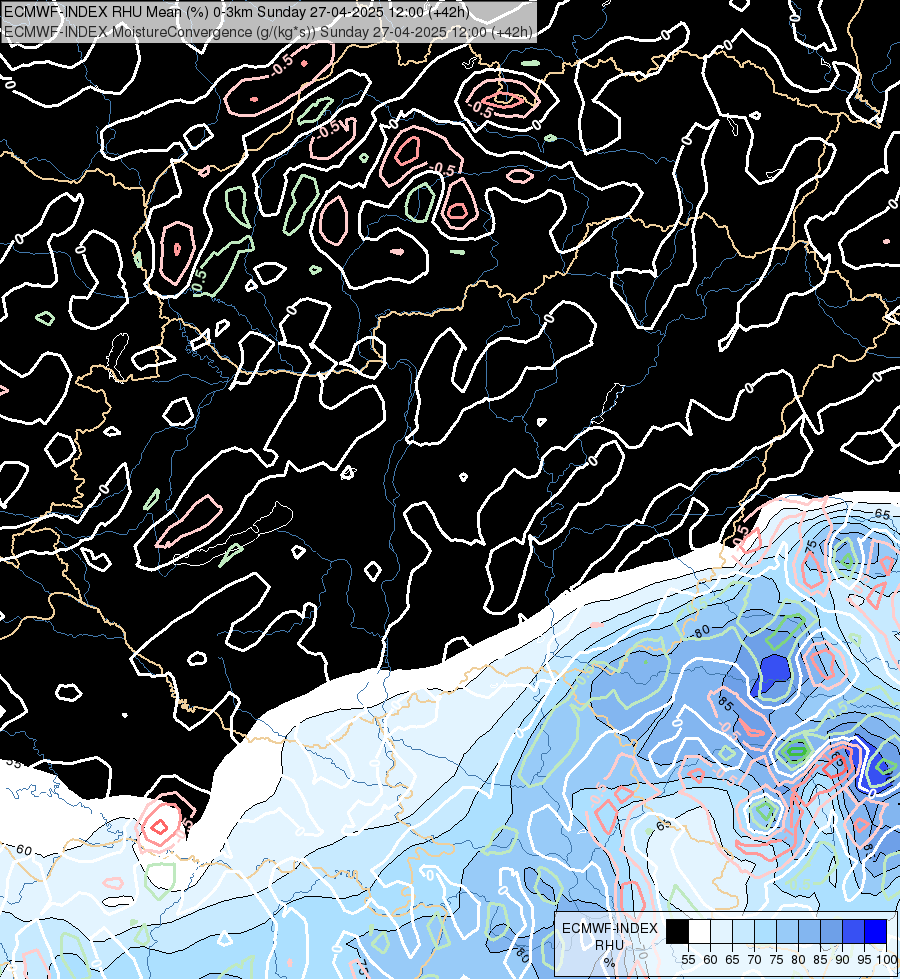900x979 pixels.
Task: Click the % unit label in legend
Action: [x=609, y=962]
